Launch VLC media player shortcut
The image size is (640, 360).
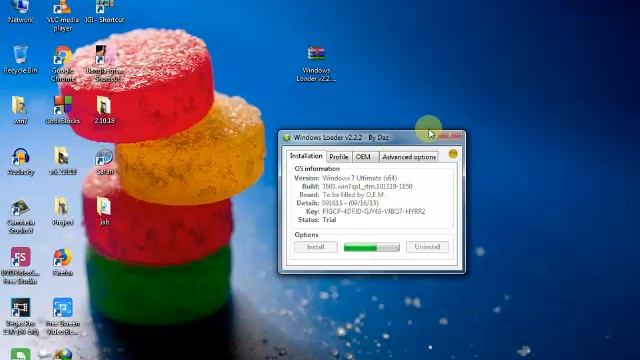click(x=62, y=16)
